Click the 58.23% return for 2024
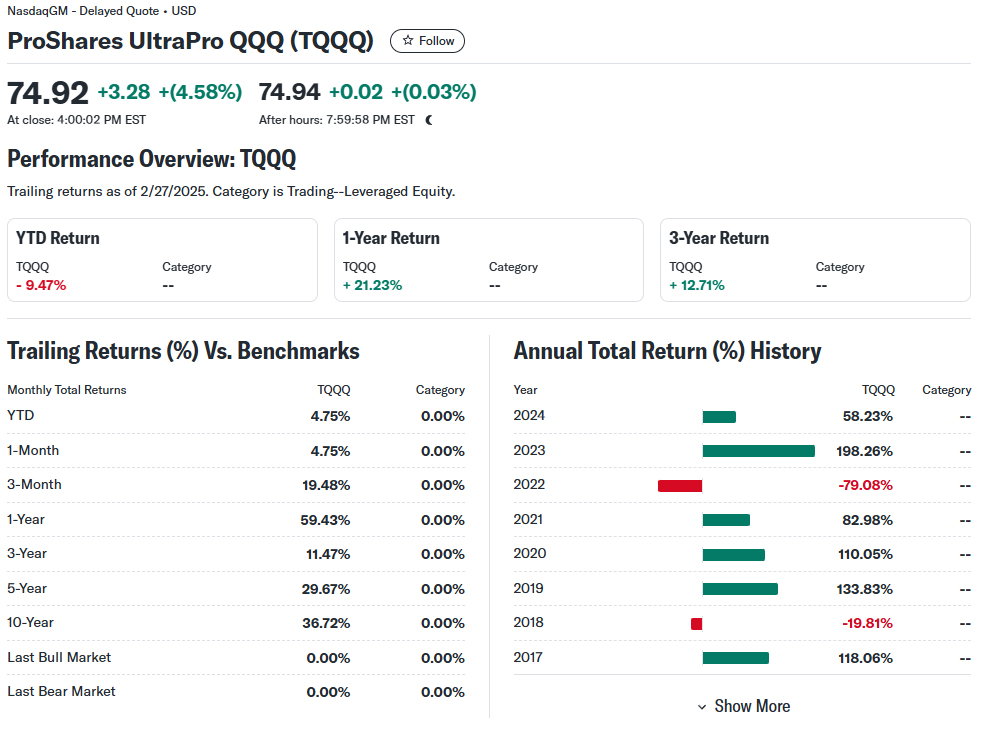The height and width of the screenshot is (734, 987). pos(868,416)
